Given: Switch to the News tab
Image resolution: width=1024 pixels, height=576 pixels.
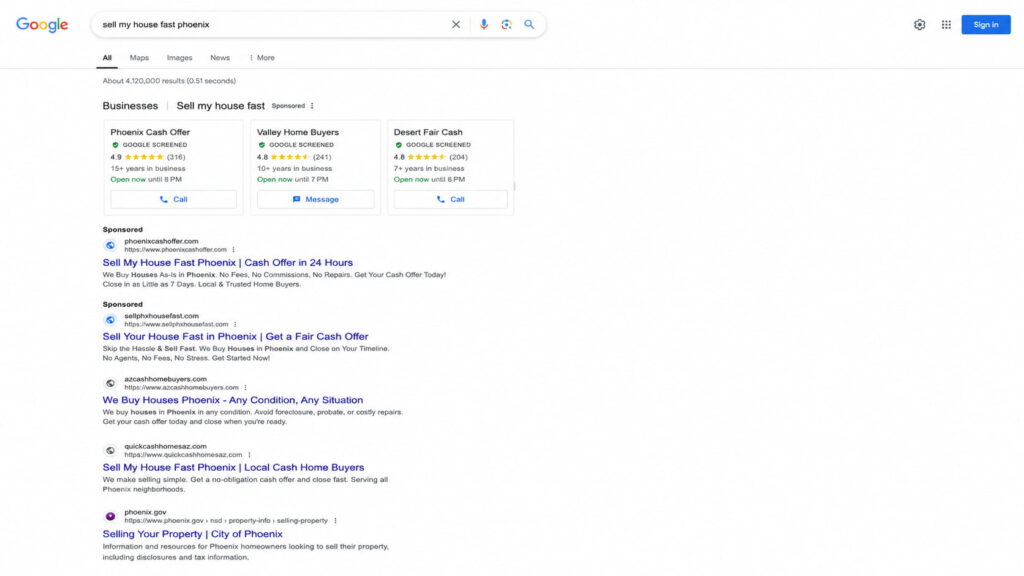Looking at the screenshot, I should 220,58.
